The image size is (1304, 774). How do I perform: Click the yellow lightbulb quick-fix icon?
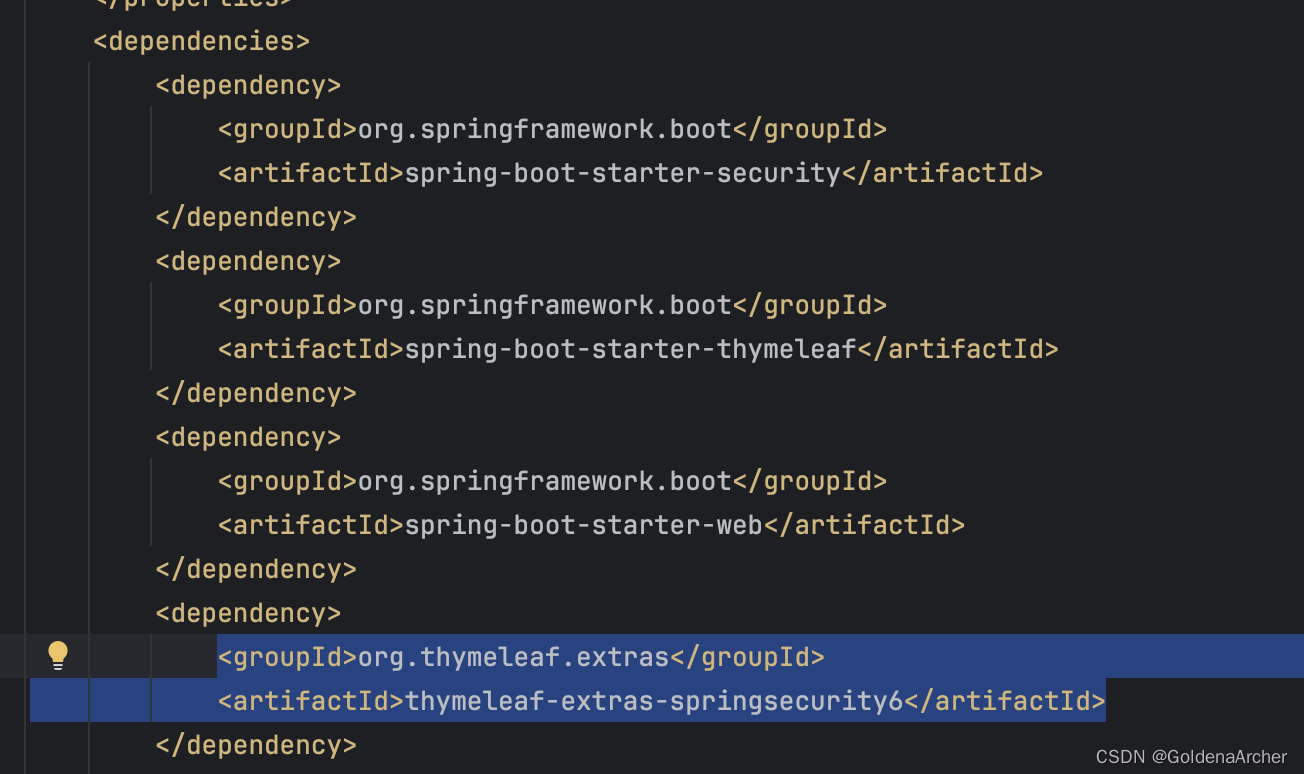click(x=58, y=656)
